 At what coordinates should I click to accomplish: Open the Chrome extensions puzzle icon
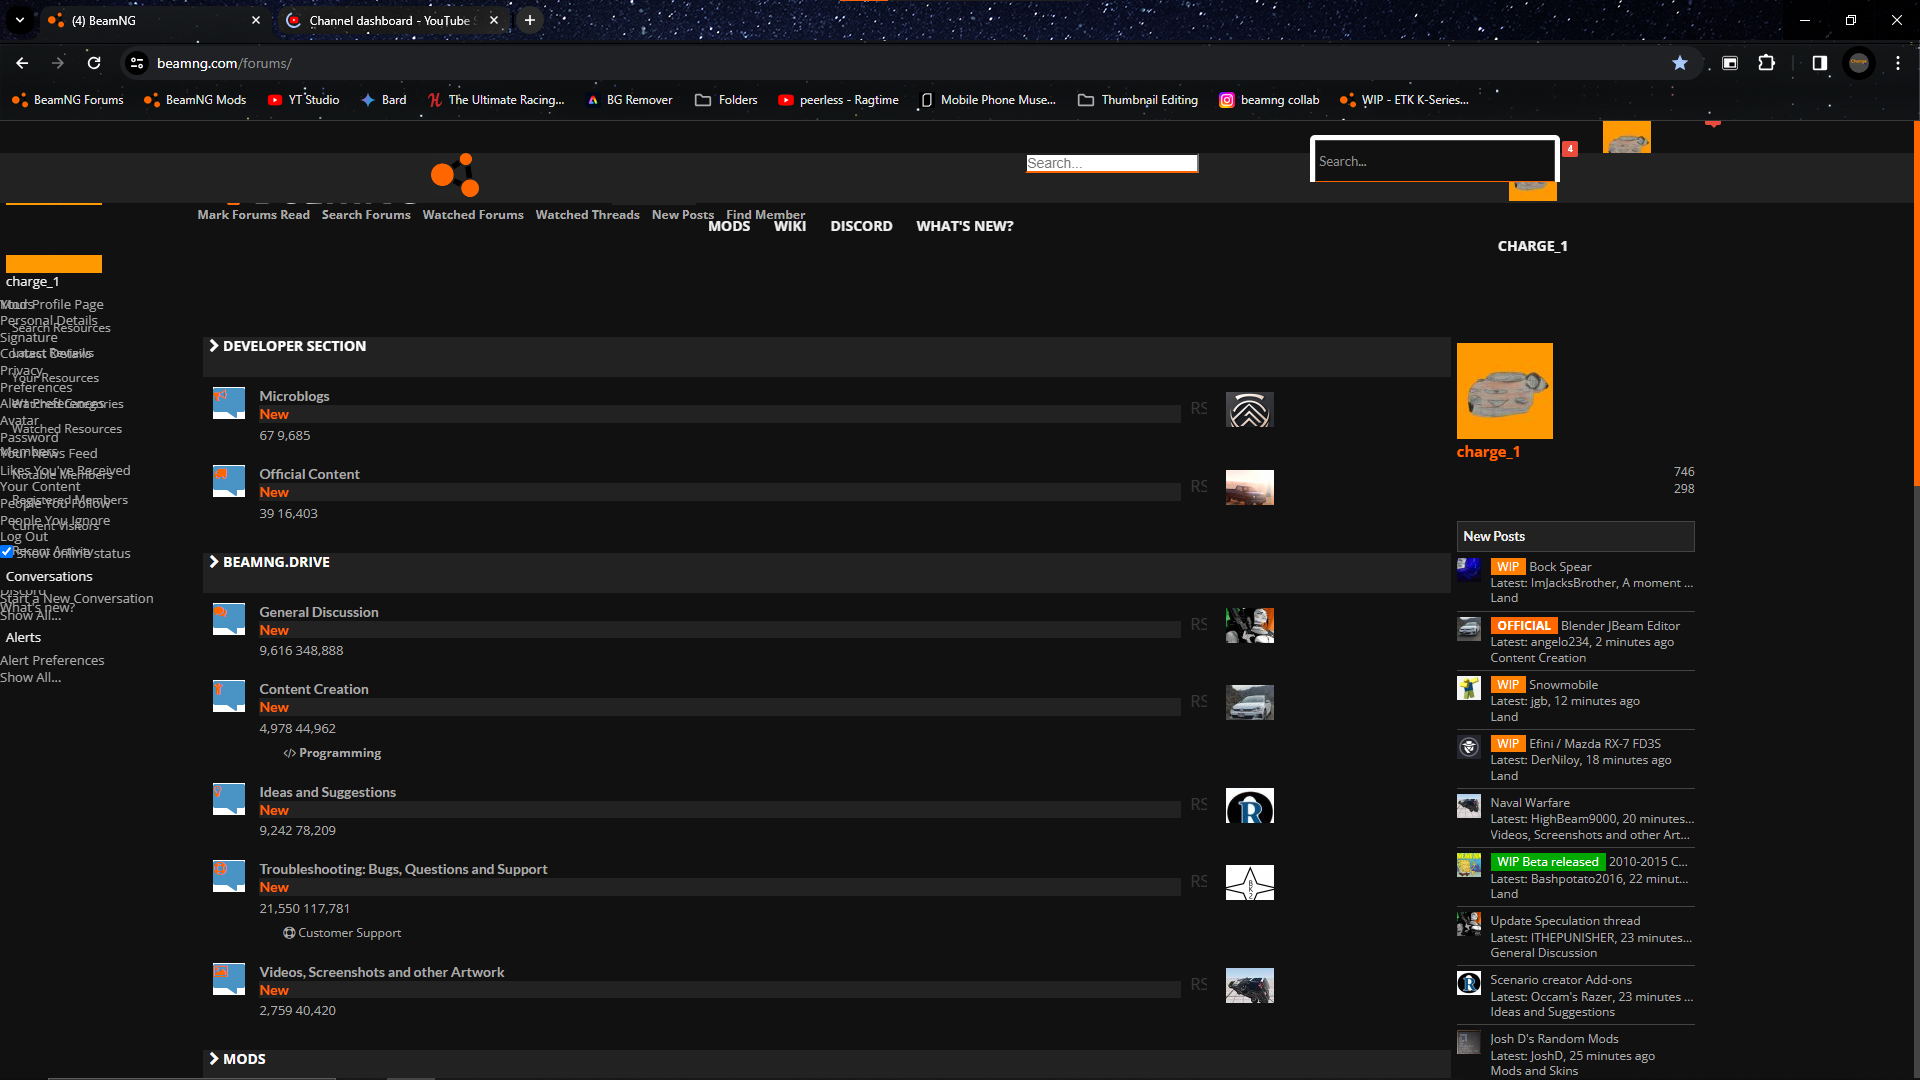[1767, 63]
